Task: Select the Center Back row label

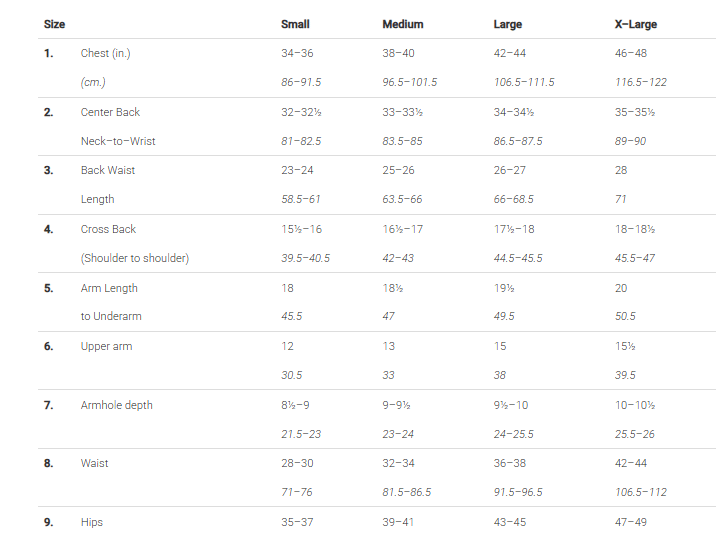Action: pos(110,112)
